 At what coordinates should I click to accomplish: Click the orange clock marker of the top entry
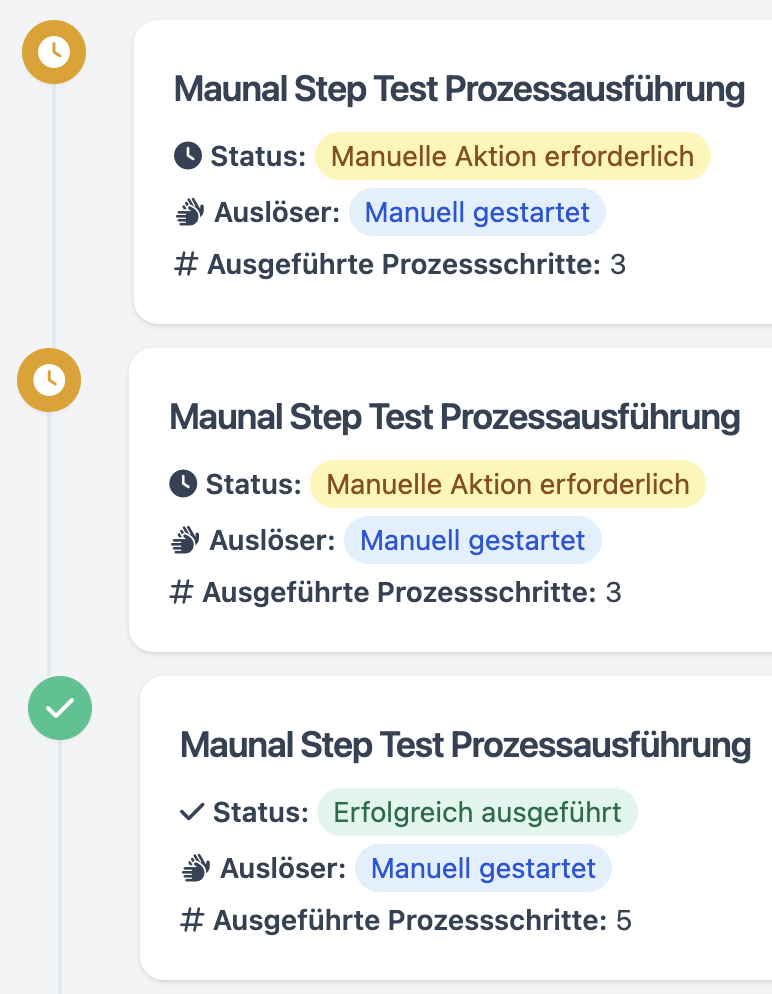pos(54,52)
